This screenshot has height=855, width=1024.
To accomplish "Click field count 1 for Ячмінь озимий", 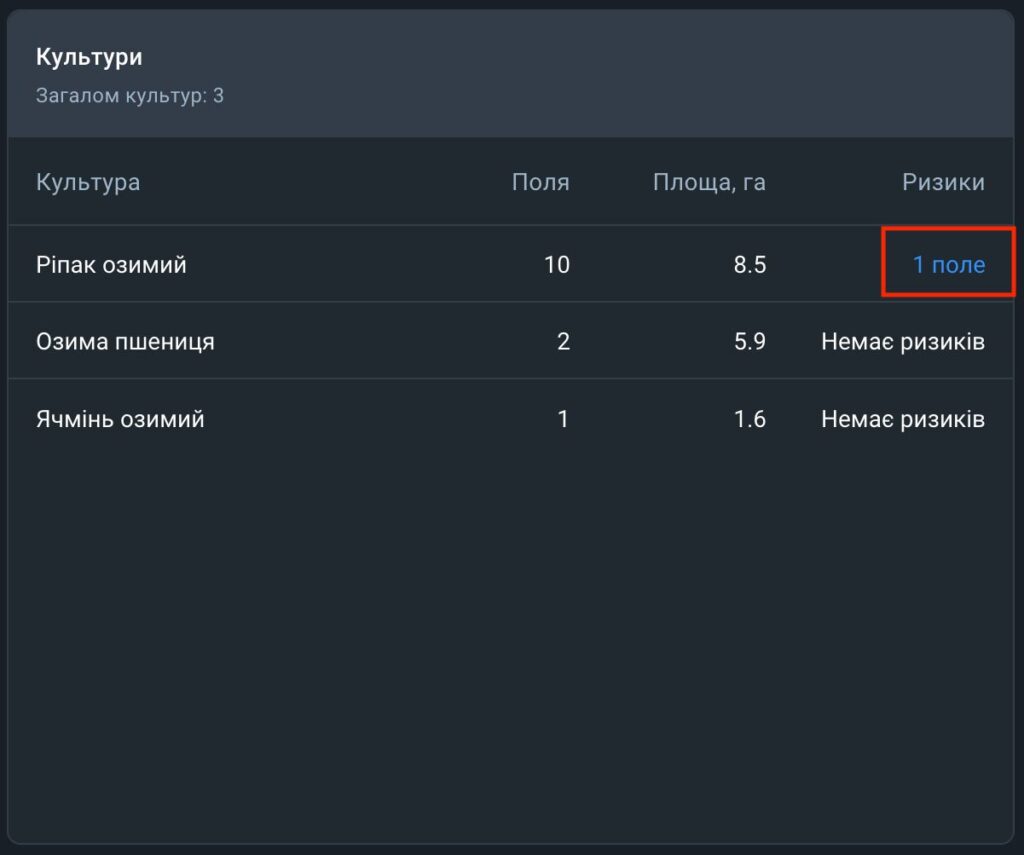I will point(563,419).
